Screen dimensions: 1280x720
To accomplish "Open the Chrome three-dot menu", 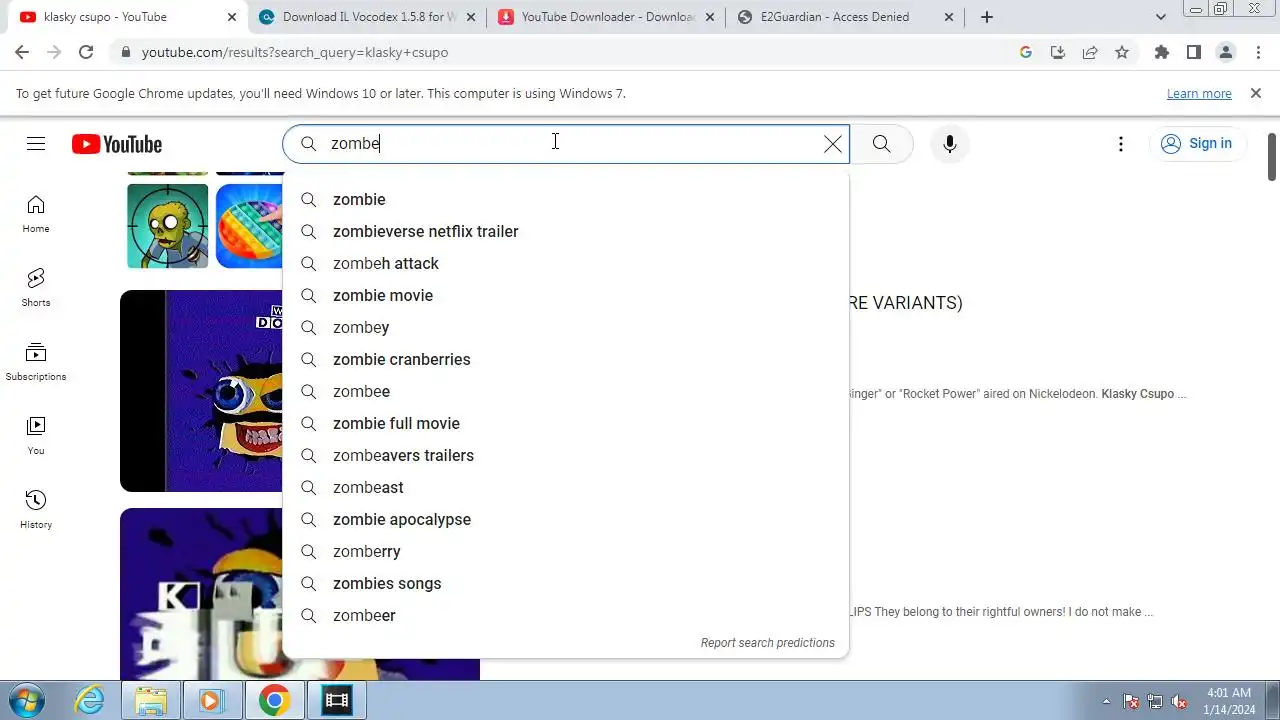I will (x=1258, y=52).
